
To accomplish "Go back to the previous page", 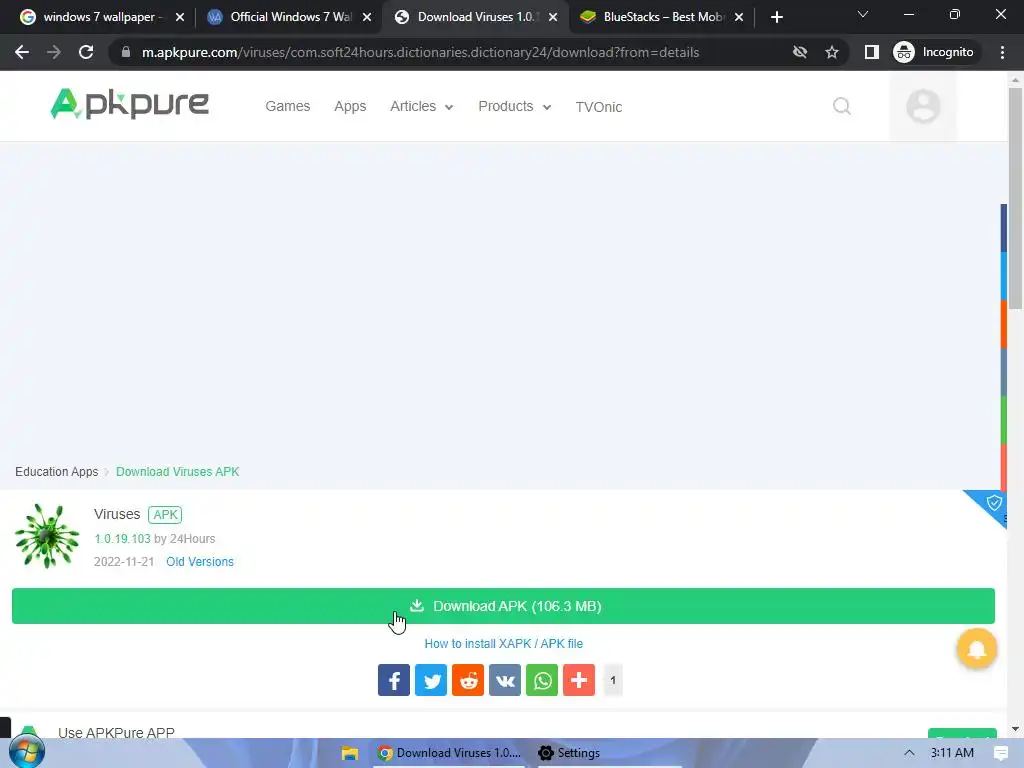I will coord(22,52).
